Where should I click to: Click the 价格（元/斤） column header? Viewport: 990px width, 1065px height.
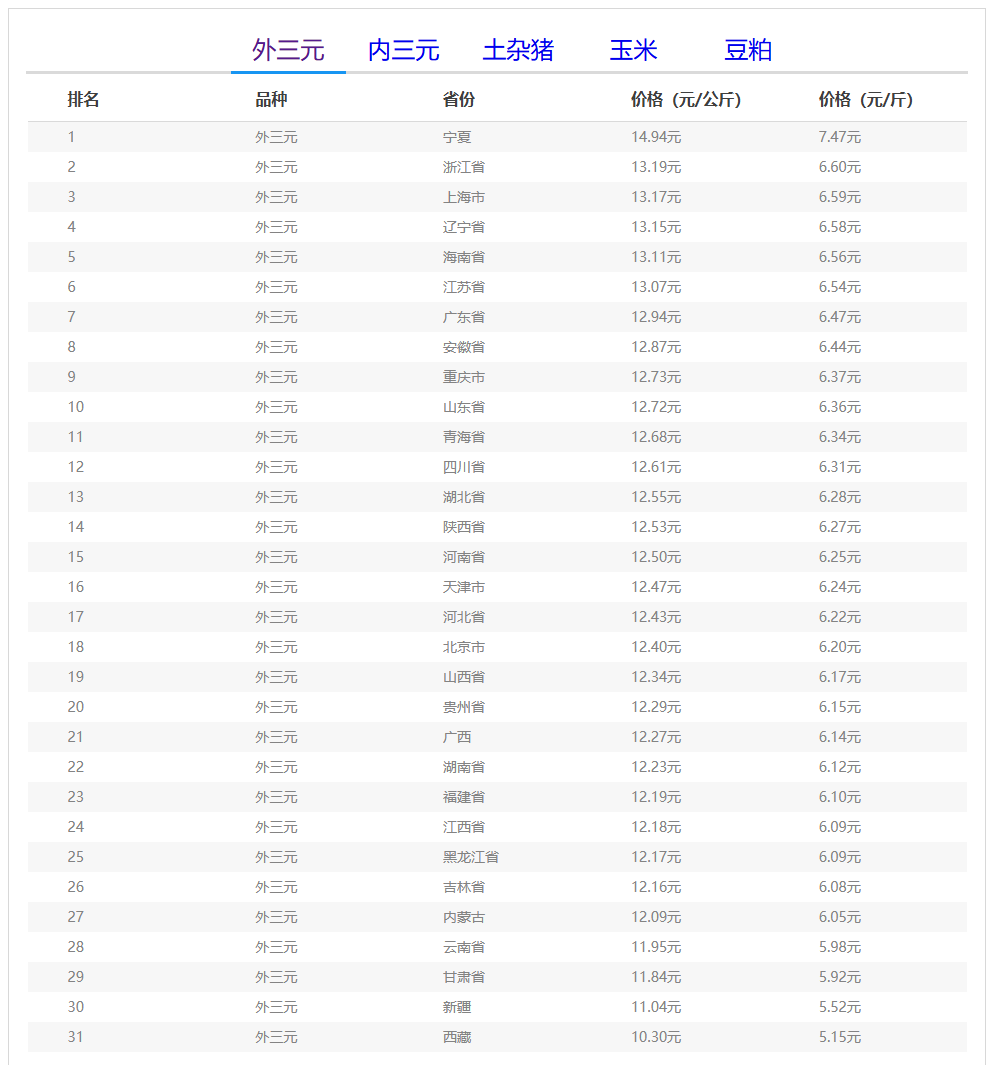pos(865,100)
